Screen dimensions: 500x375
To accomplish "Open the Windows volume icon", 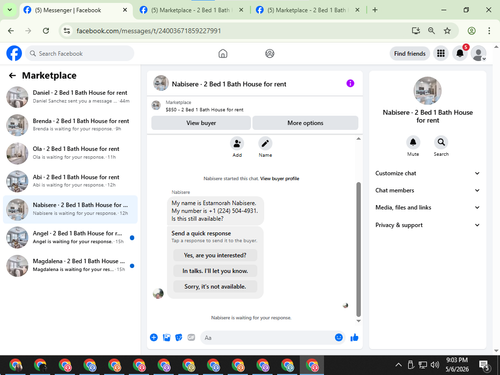I will click(434, 365).
